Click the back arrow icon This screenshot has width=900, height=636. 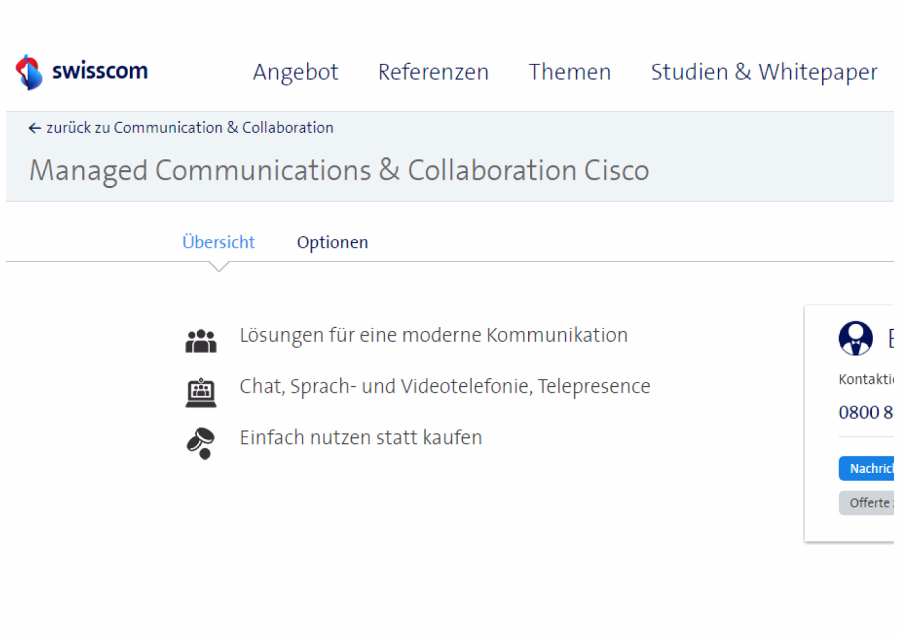pos(35,128)
